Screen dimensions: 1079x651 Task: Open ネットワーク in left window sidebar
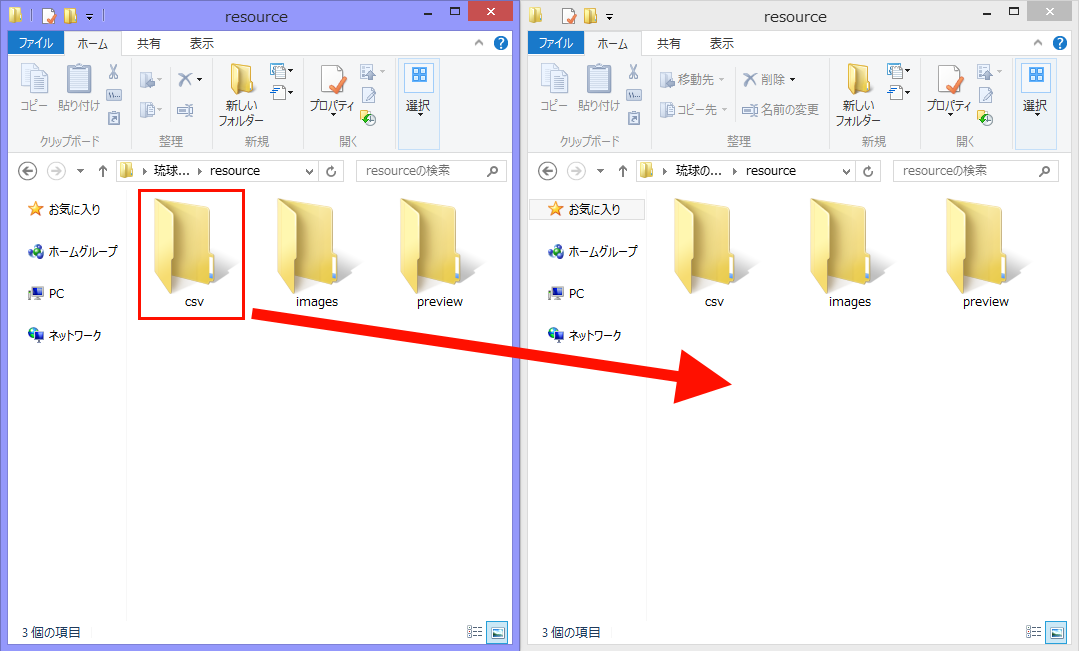coord(65,335)
